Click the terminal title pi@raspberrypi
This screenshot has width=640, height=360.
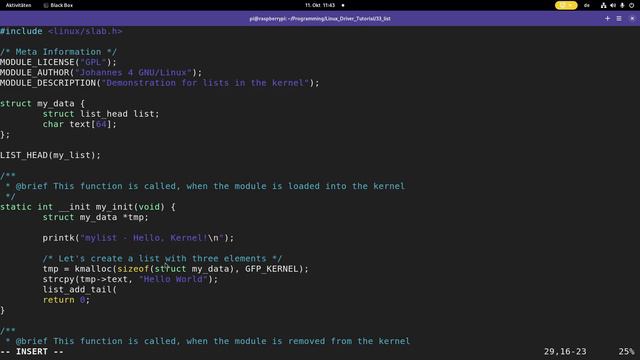320,19
